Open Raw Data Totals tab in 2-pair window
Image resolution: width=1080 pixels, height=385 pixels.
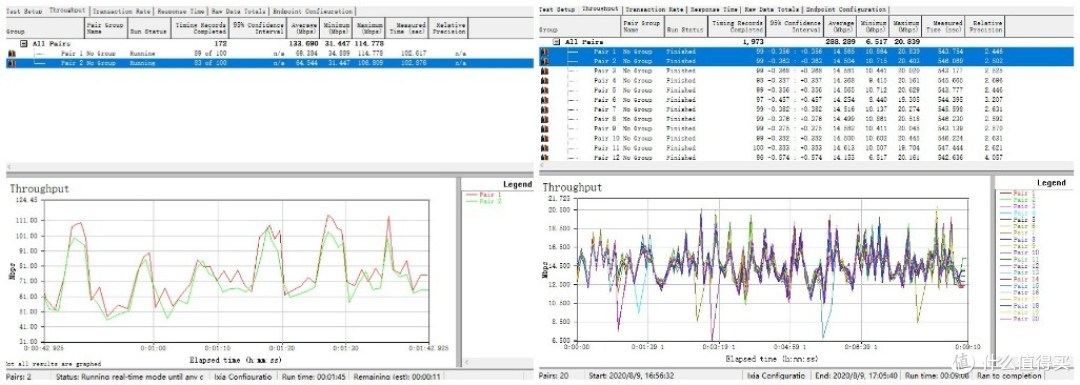238,12
